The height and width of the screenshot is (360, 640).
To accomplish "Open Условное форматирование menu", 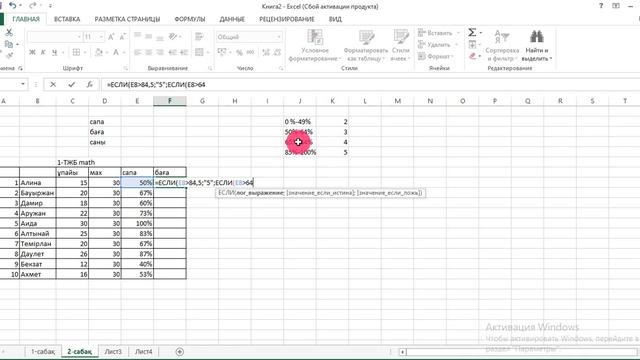I will coord(315,46).
